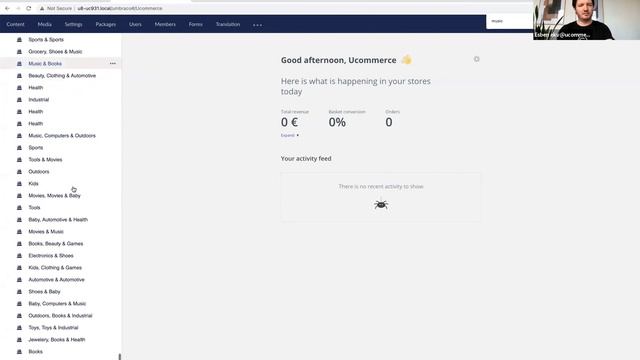The image size is (640, 360).
Task: Open the Settings section
Action: [73, 24]
